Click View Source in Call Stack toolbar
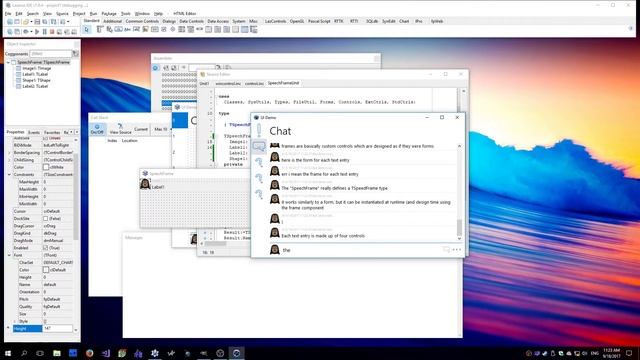The height and width of the screenshot is (360, 640). point(120,129)
